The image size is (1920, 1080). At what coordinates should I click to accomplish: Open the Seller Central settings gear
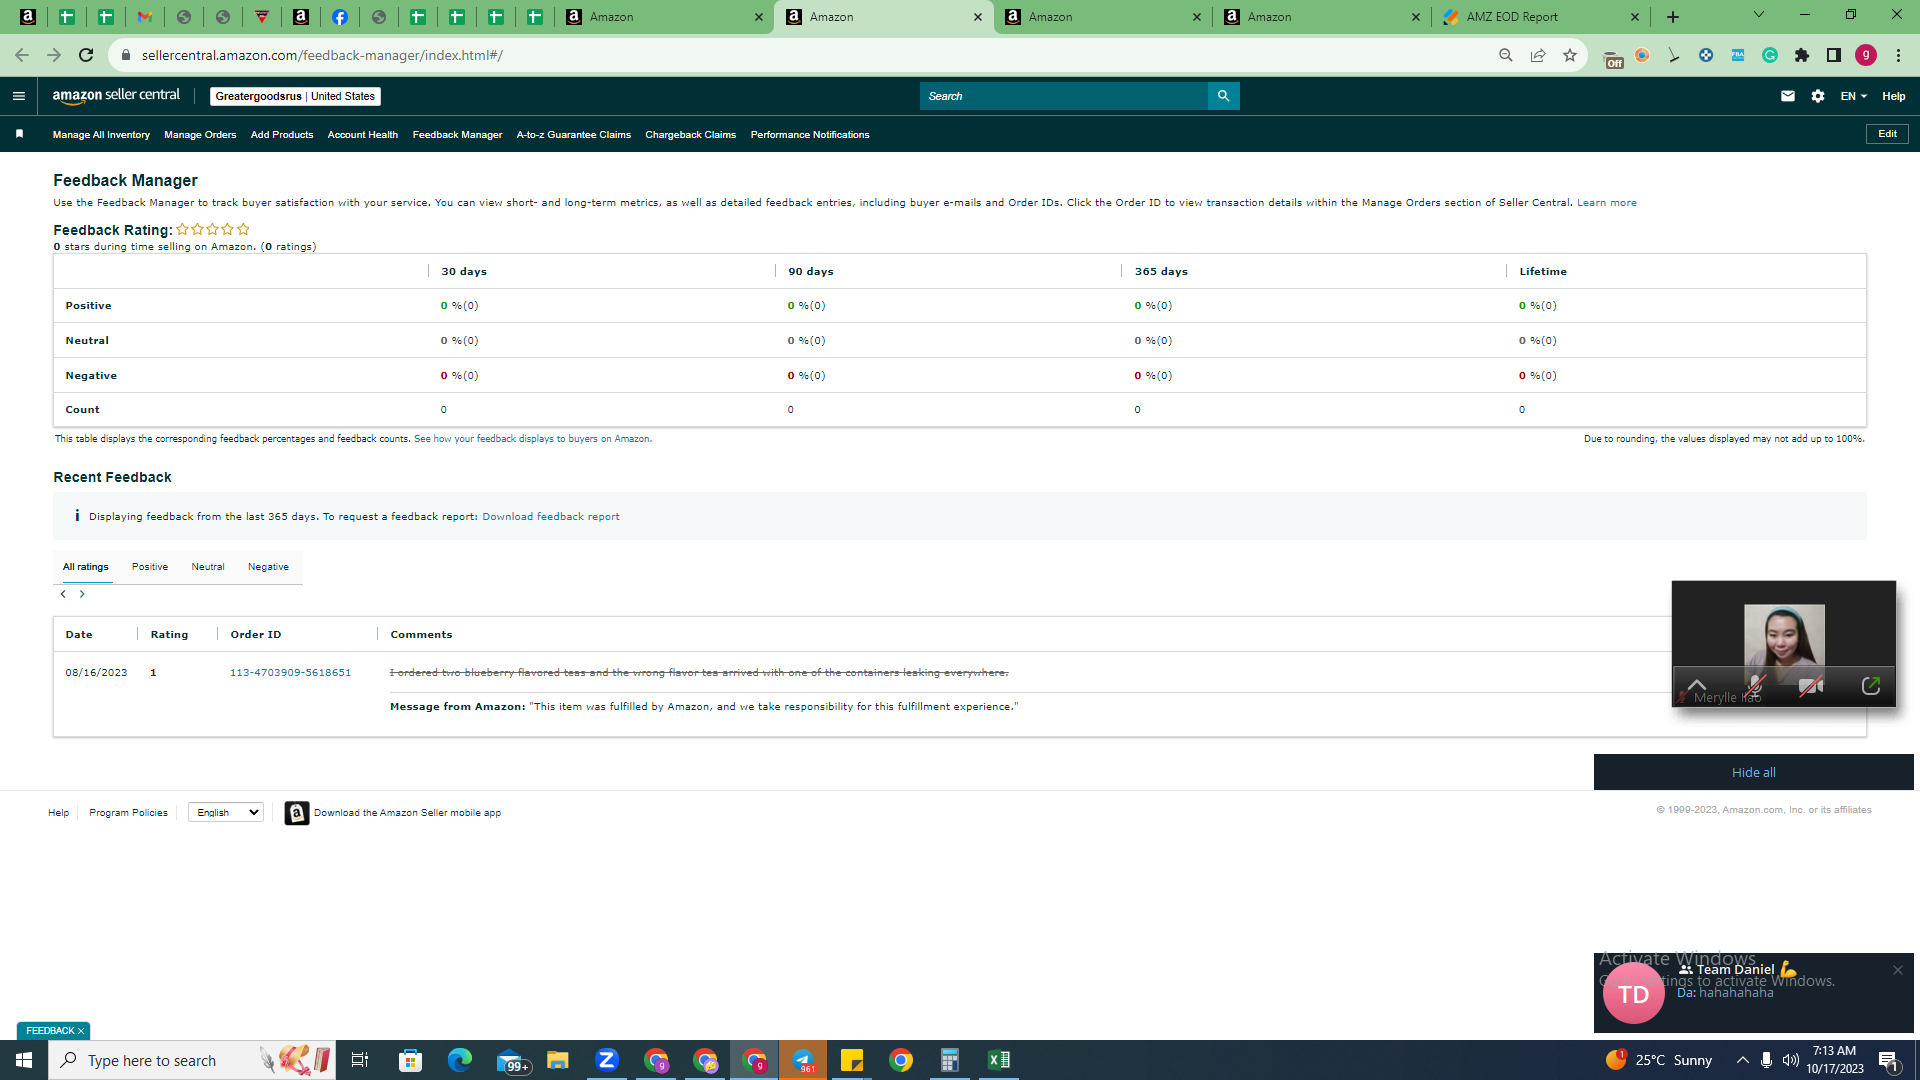point(1818,96)
